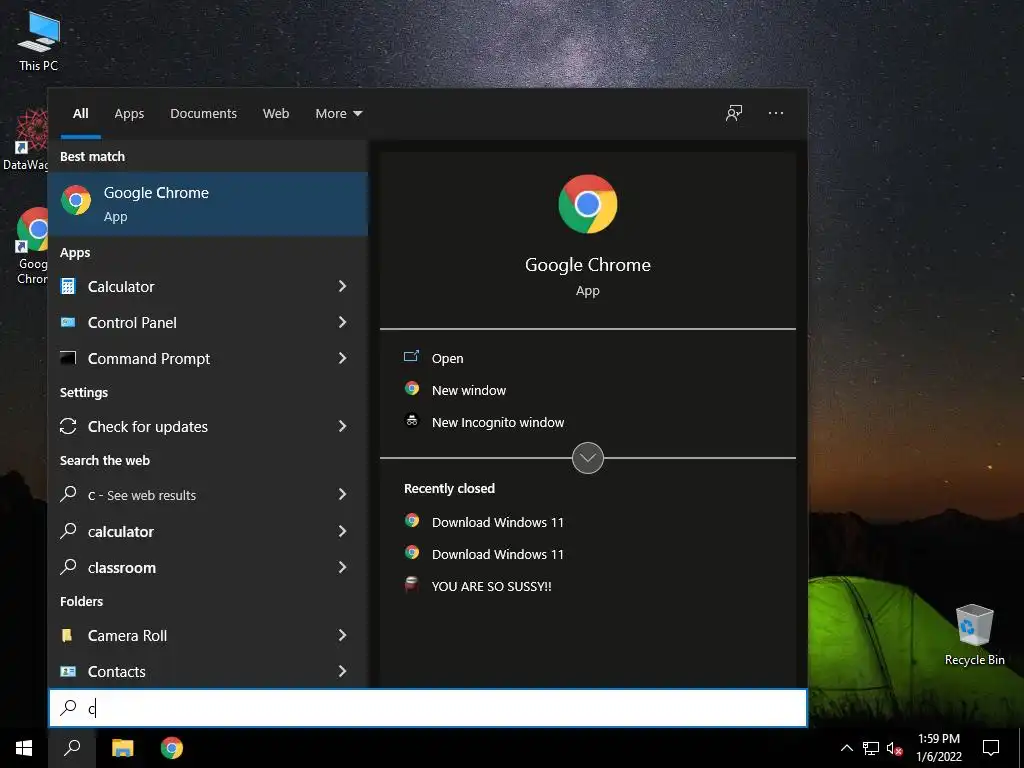Select the Google Chrome desktop shortcut

click(31, 246)
